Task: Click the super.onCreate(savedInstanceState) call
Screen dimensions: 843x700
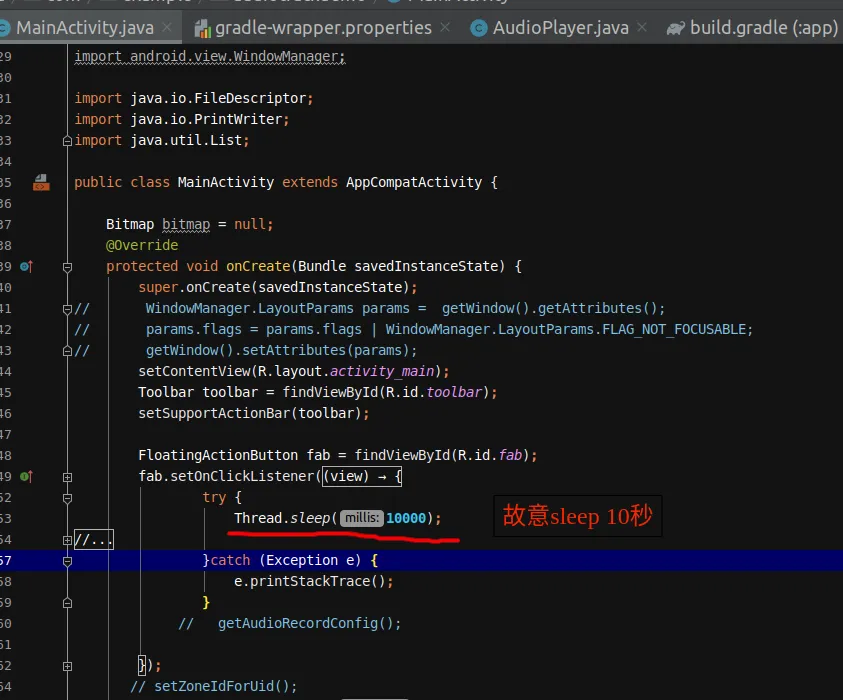Action: [277, 287]
